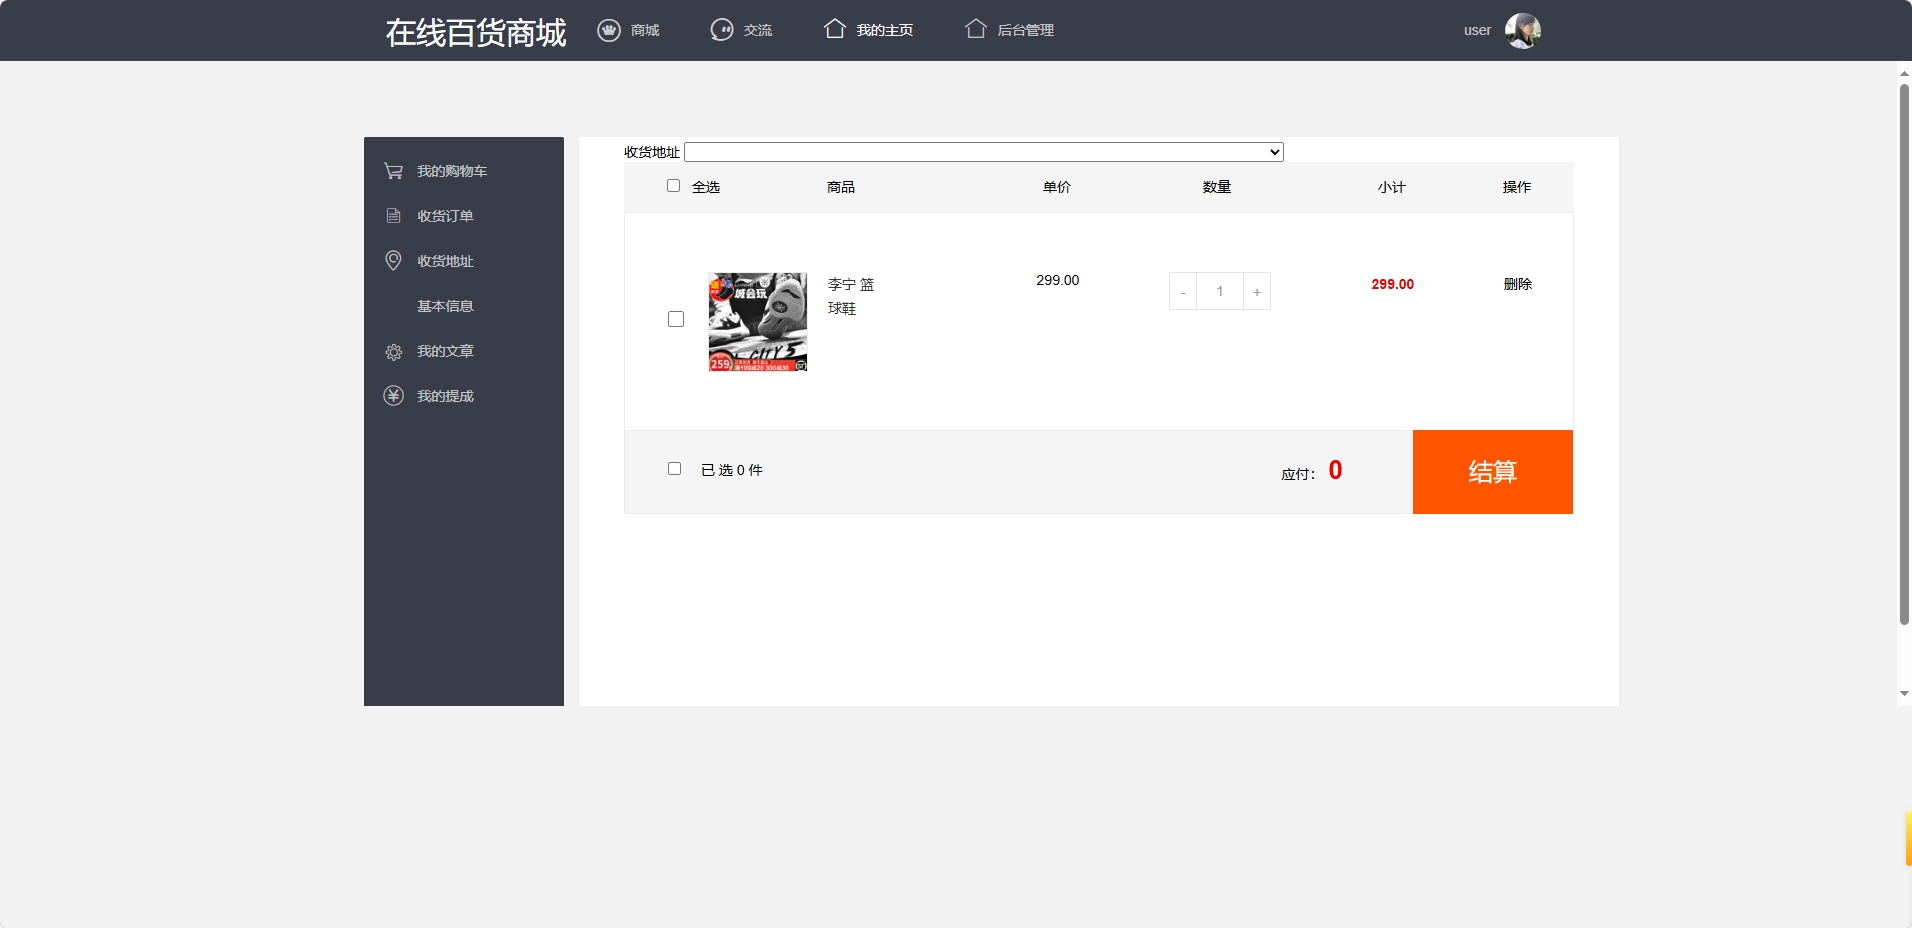Click the 李宁篮球鞋 product thumbnail
Viewport: 1912px width, 928px height.
[x=757, y=321]
